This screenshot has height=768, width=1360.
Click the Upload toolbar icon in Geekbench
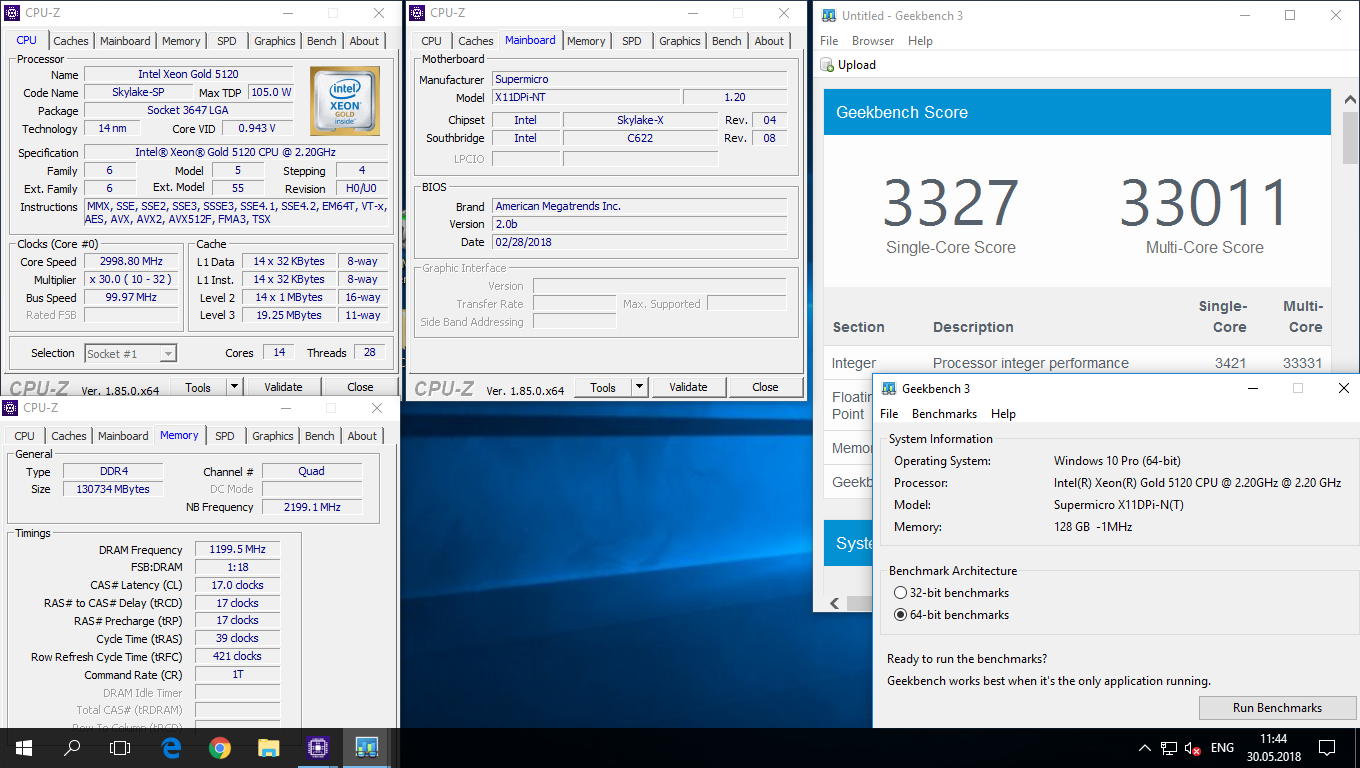(x=827, y=65)
